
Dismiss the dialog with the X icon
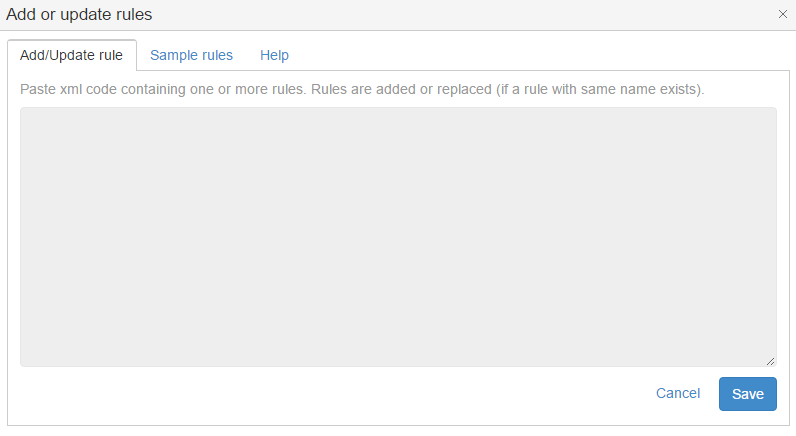pyautogui.click(x=782, y=15)
